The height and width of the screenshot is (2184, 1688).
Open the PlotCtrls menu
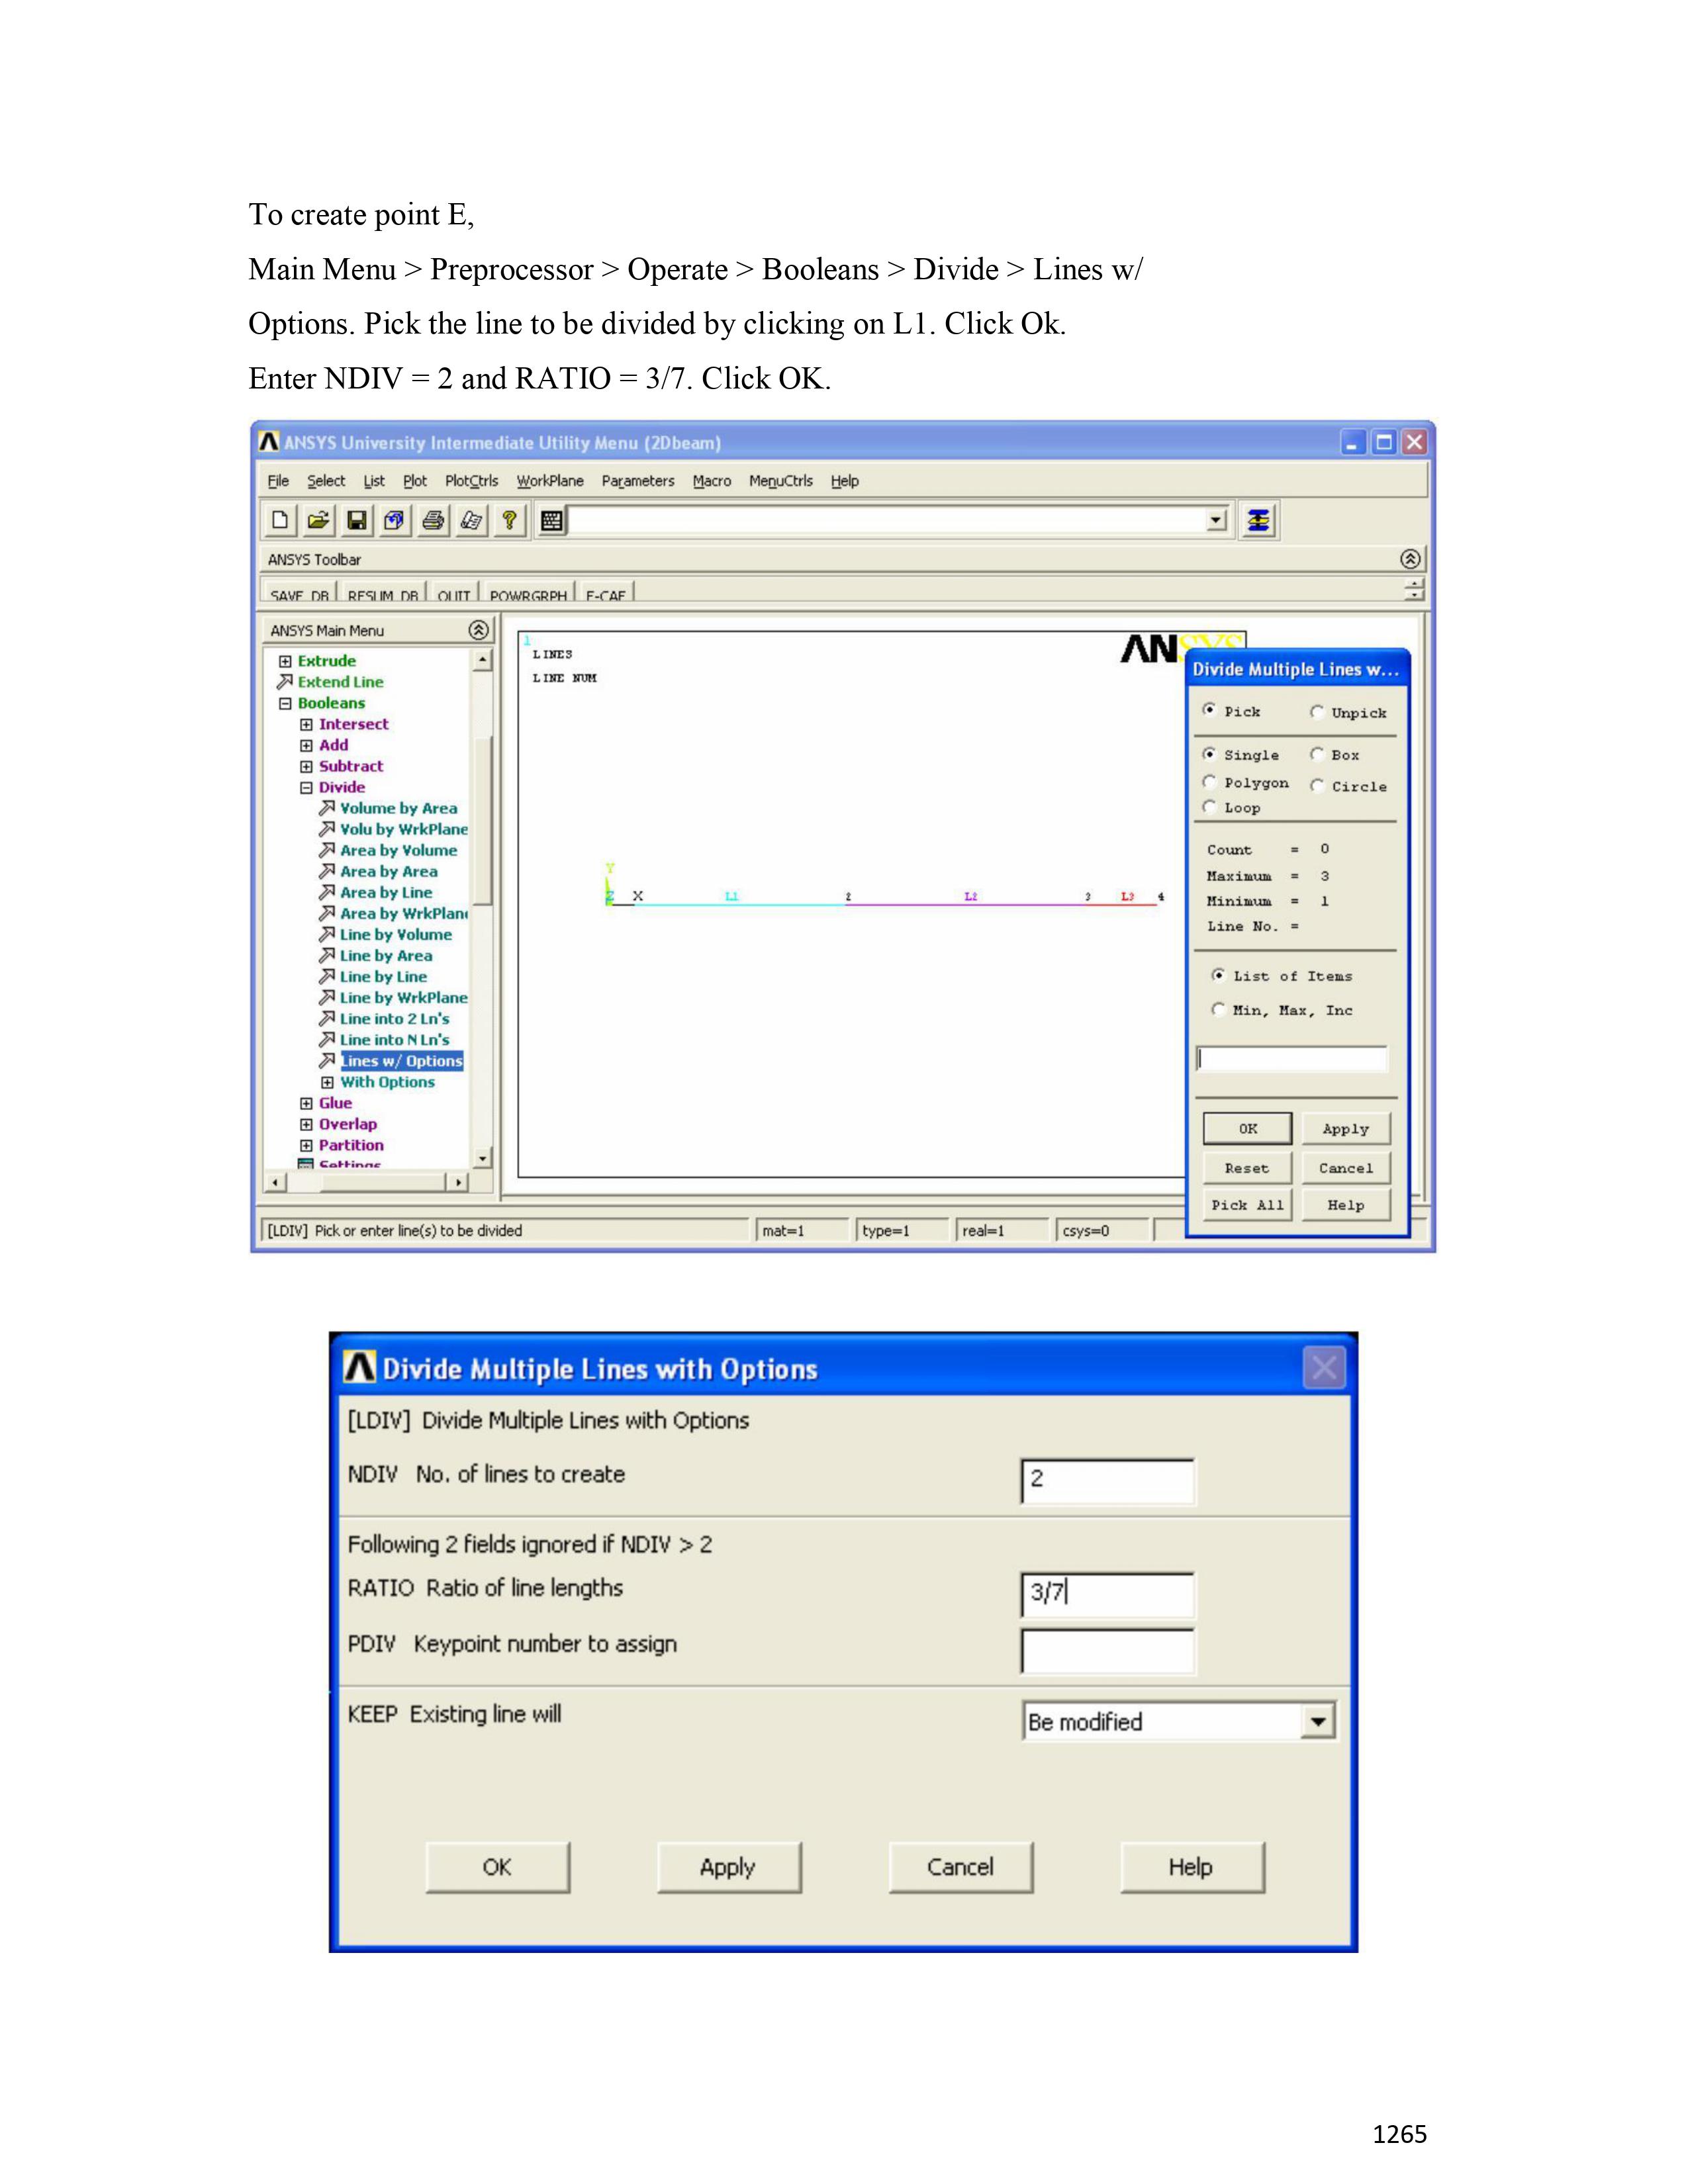click(471, 481)
